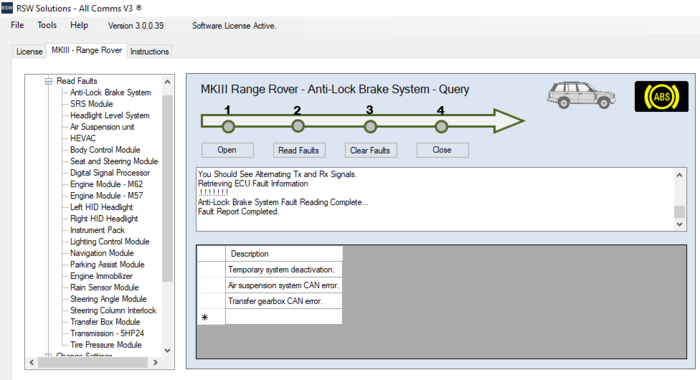Open the Tools menu
700x380 pixels.
pyautogui.click(x=47, y=25)
